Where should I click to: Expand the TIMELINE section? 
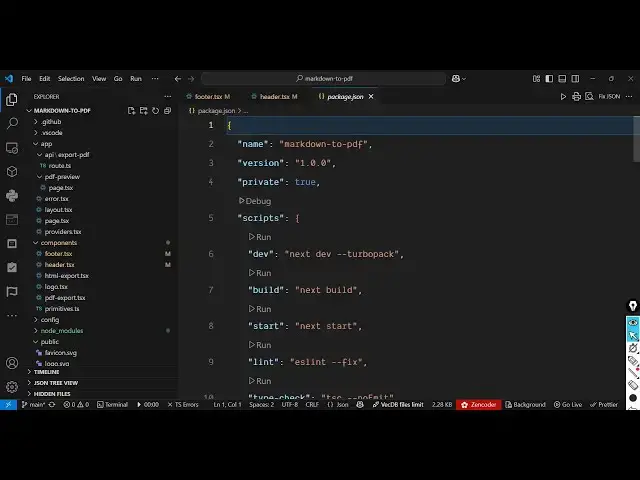47,372
